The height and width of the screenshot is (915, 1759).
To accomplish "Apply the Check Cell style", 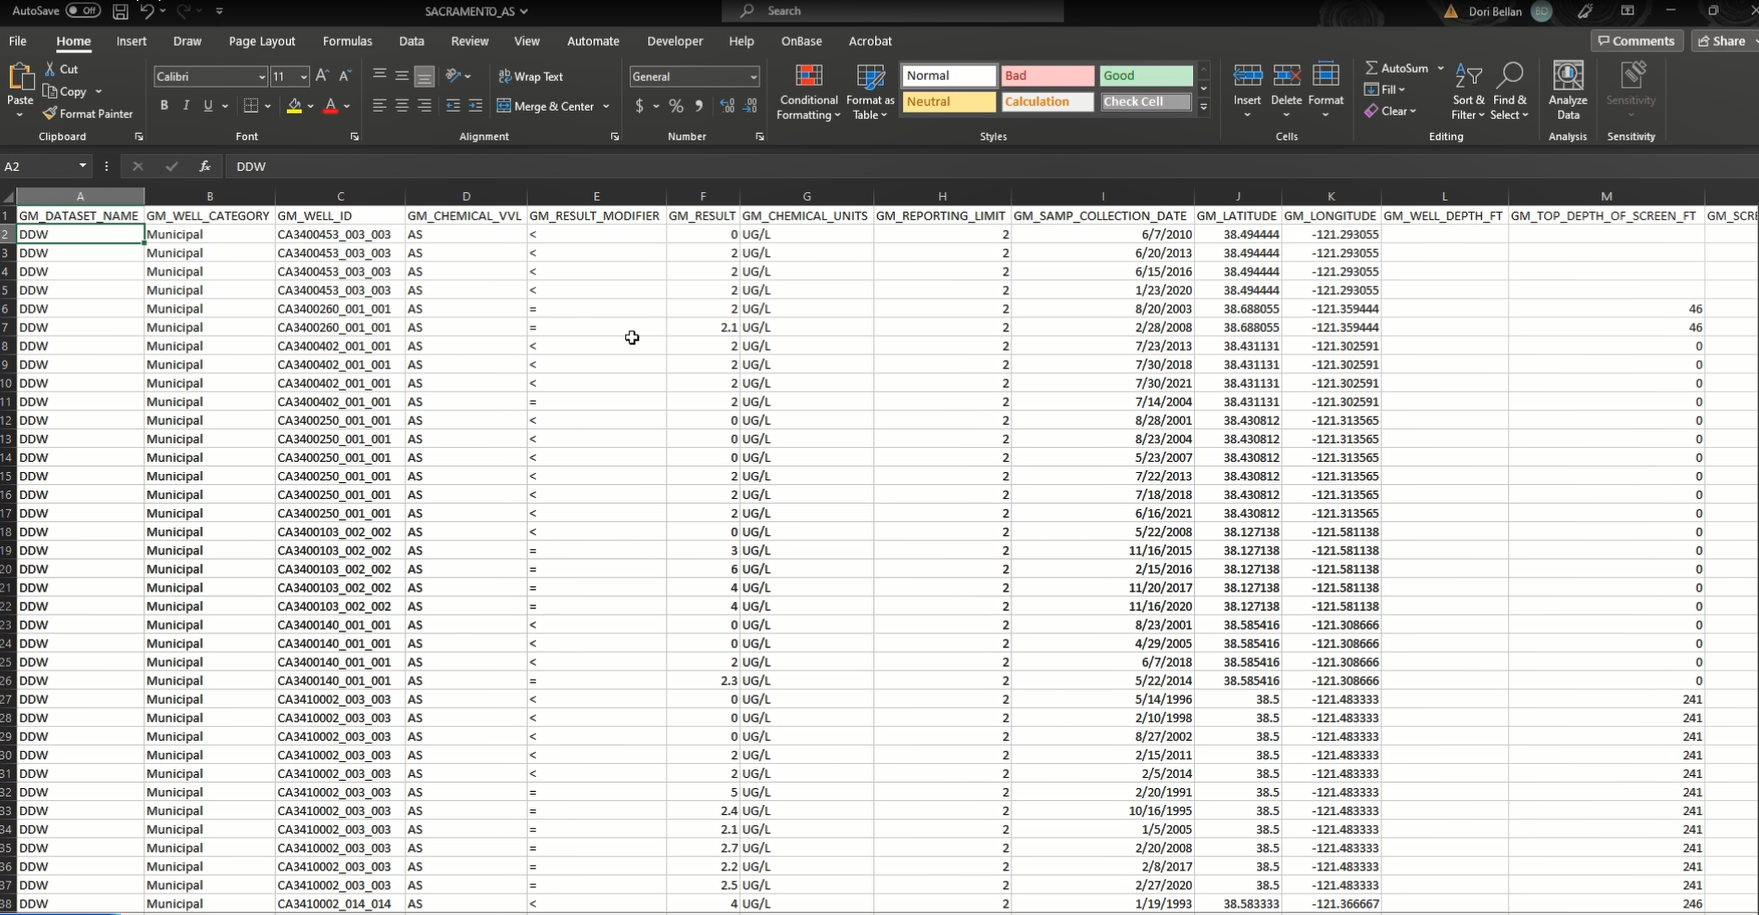I will coord(1146,102).
